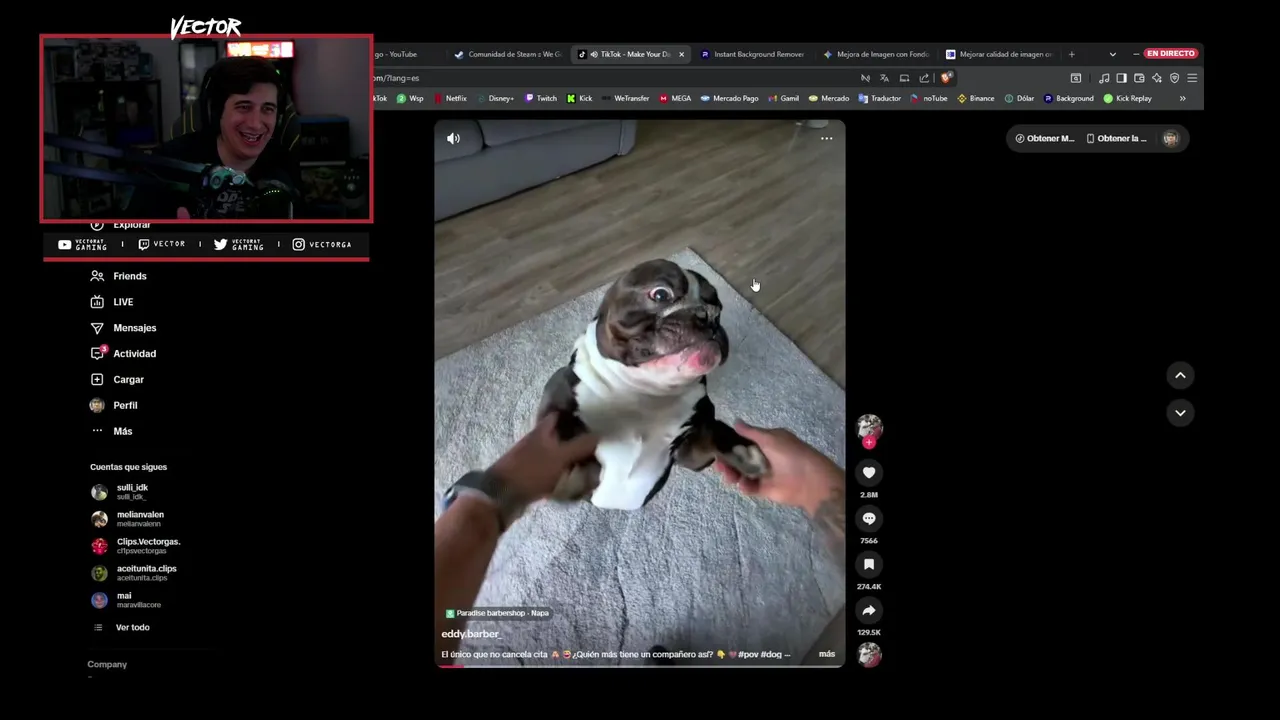Viewport: 1280px width, 720px height.
Task: Open the Cargar upload page
Action: [x=116, y=380]
